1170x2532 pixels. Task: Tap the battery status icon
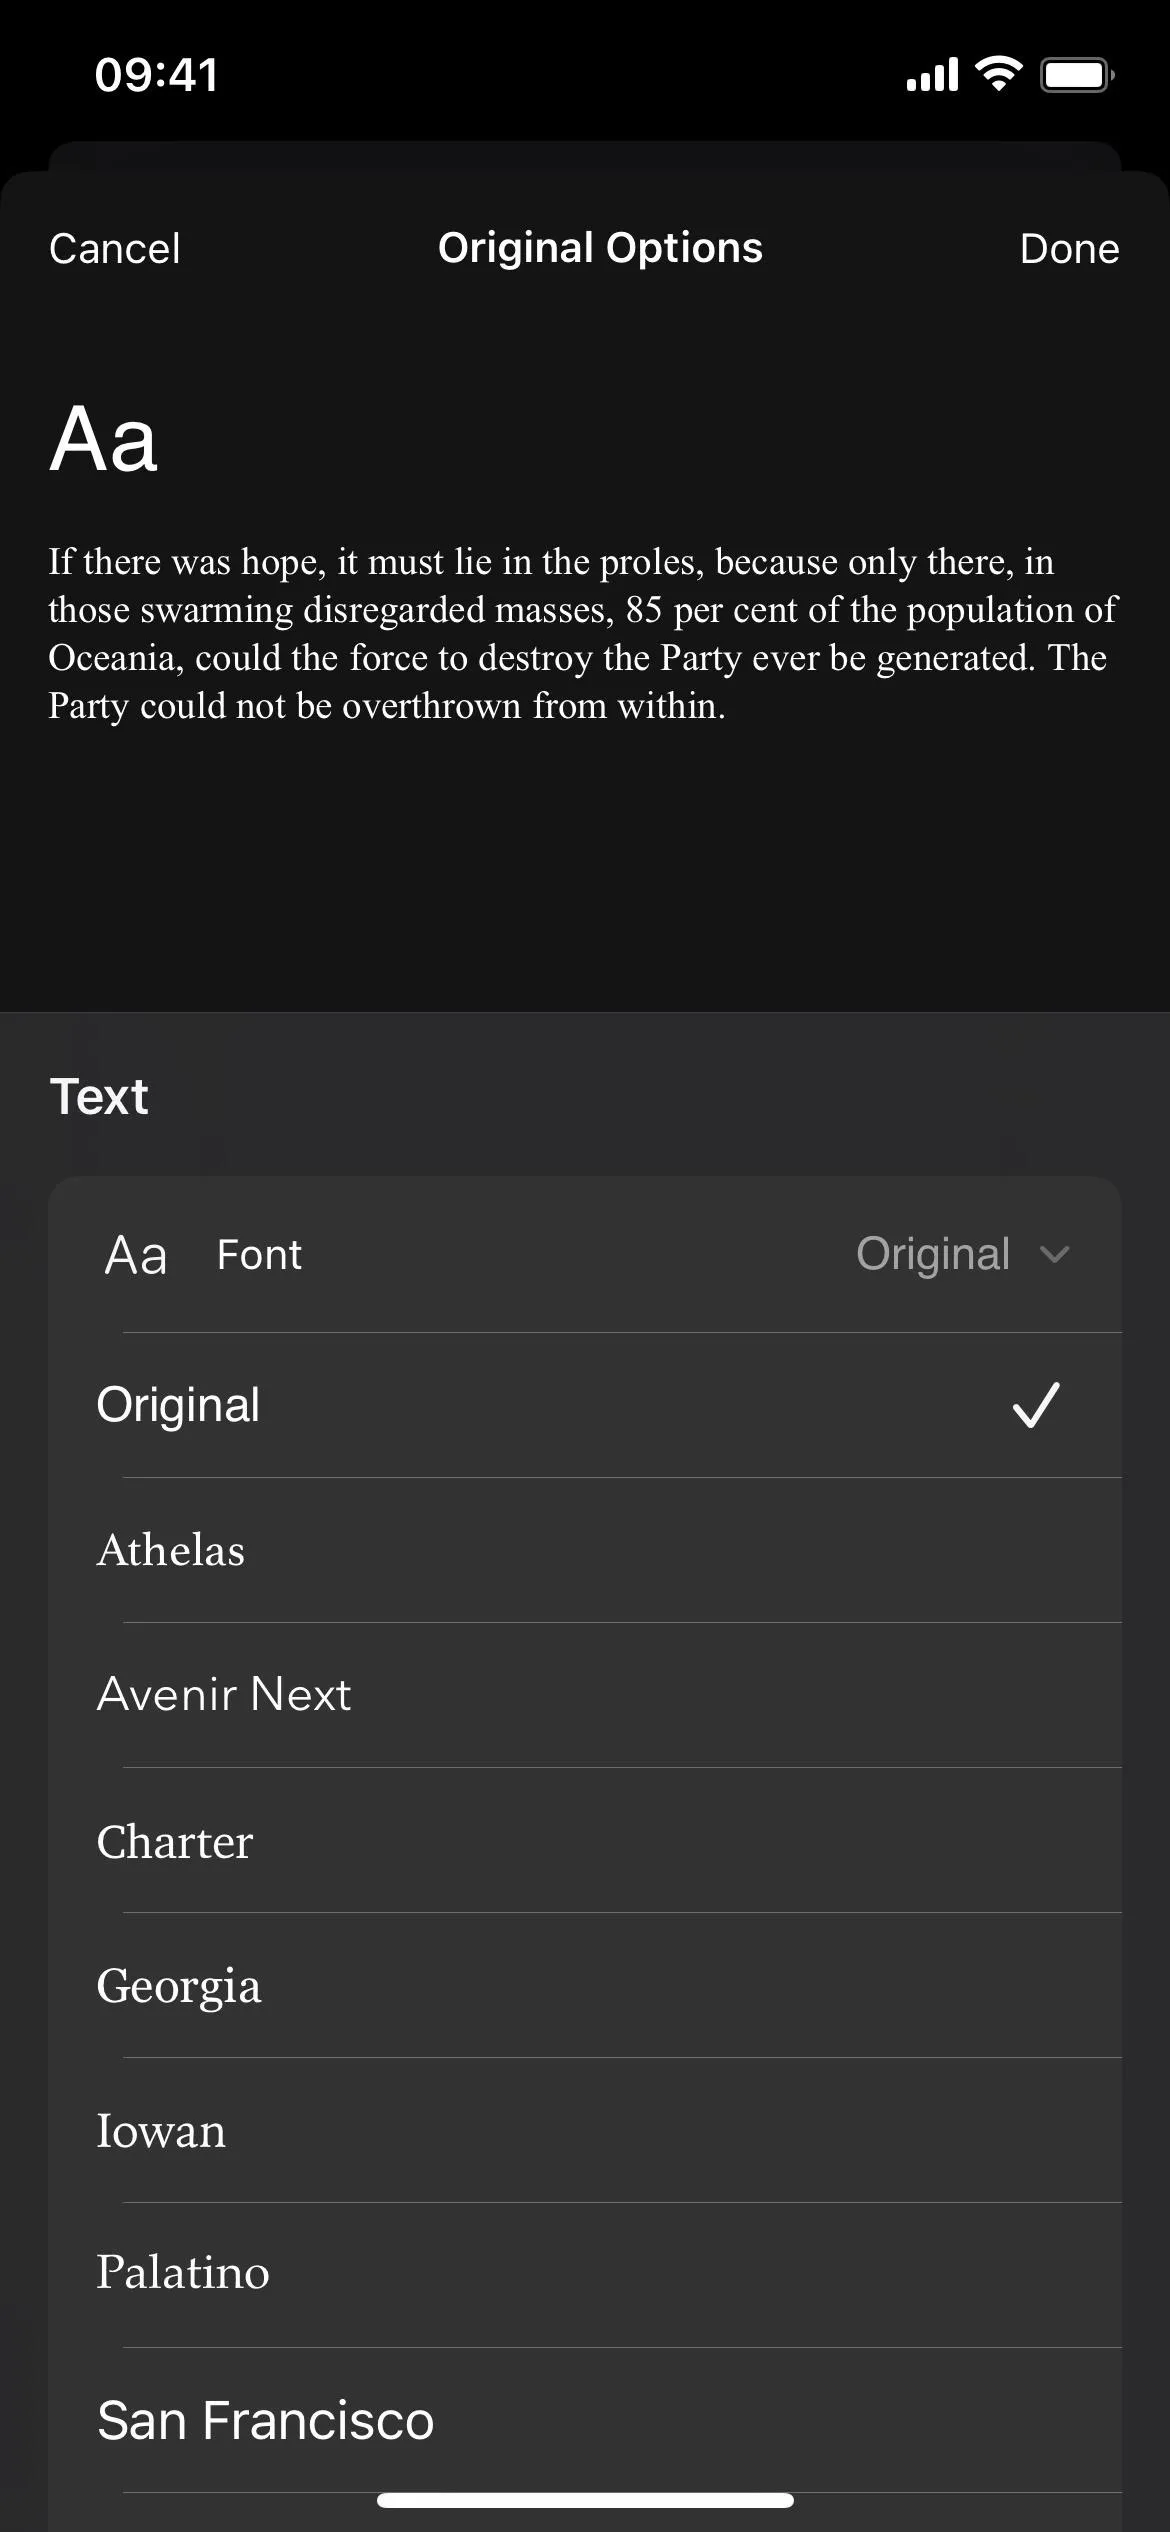(1078, 75)
